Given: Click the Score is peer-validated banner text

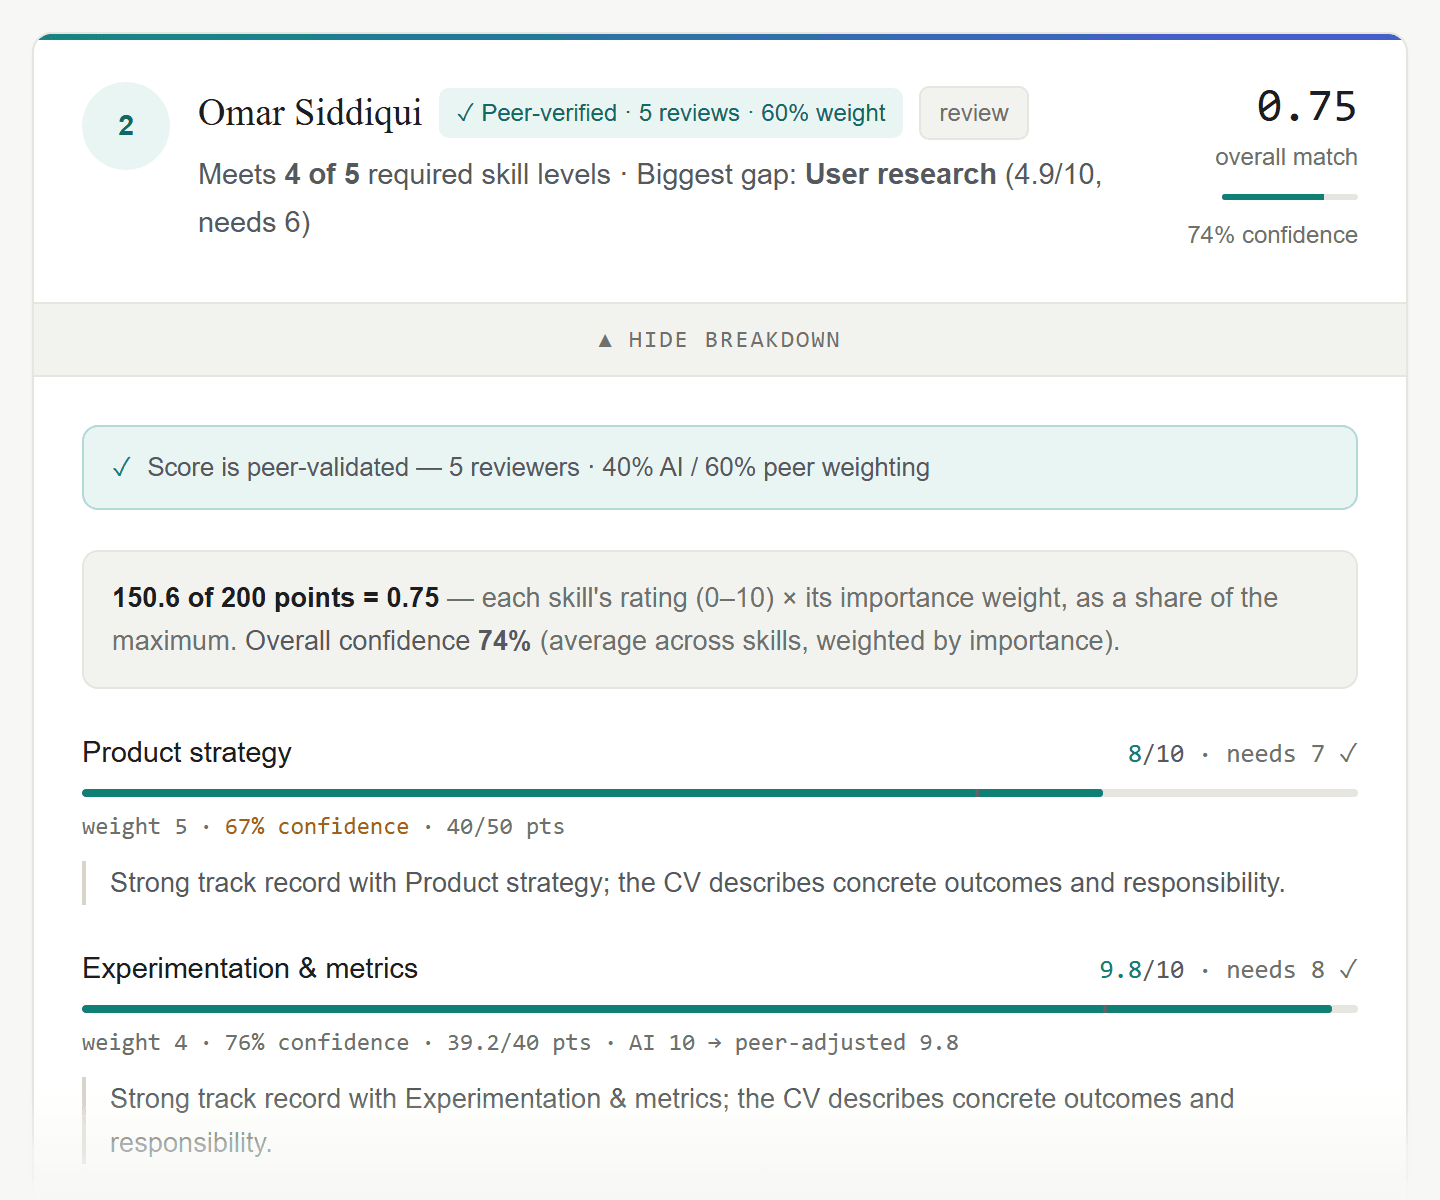Looking at the screenshot, I should pos(538,468).
